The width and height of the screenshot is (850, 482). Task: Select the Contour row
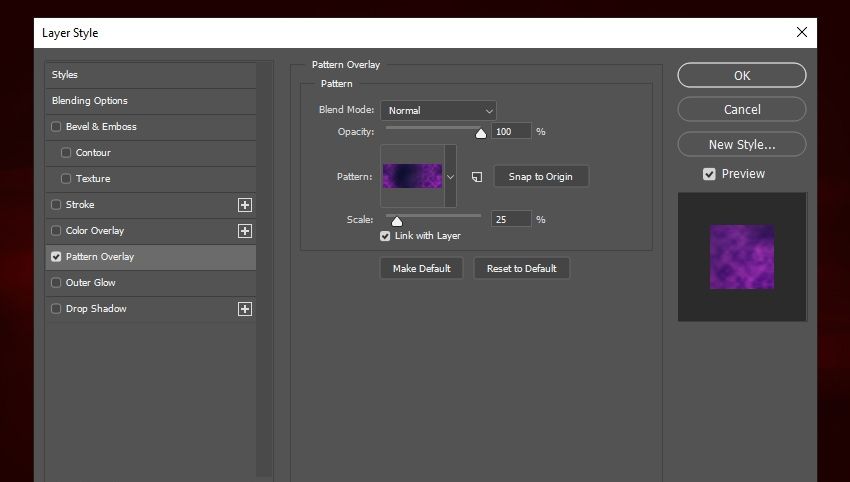pyautogui.click(x=151, y=153)
